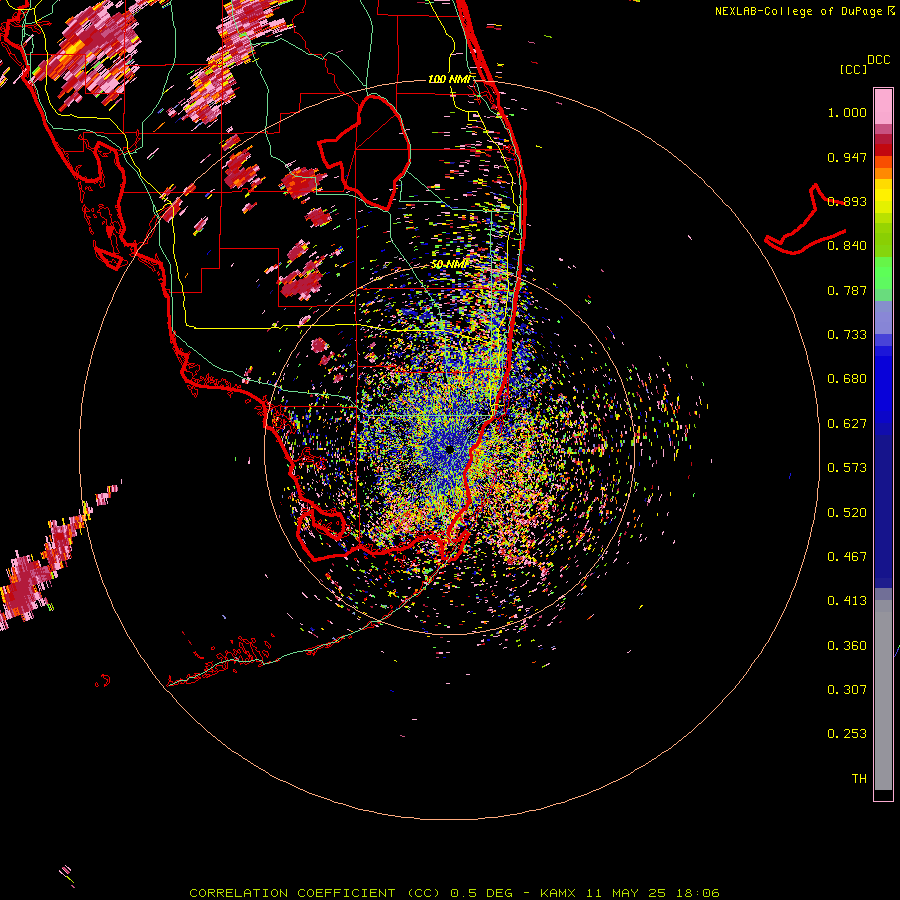Image resolution: width=900 pixels, height=900 pixels.
Task: Click the 0.573 scale value
Action: tap(847, 468)
